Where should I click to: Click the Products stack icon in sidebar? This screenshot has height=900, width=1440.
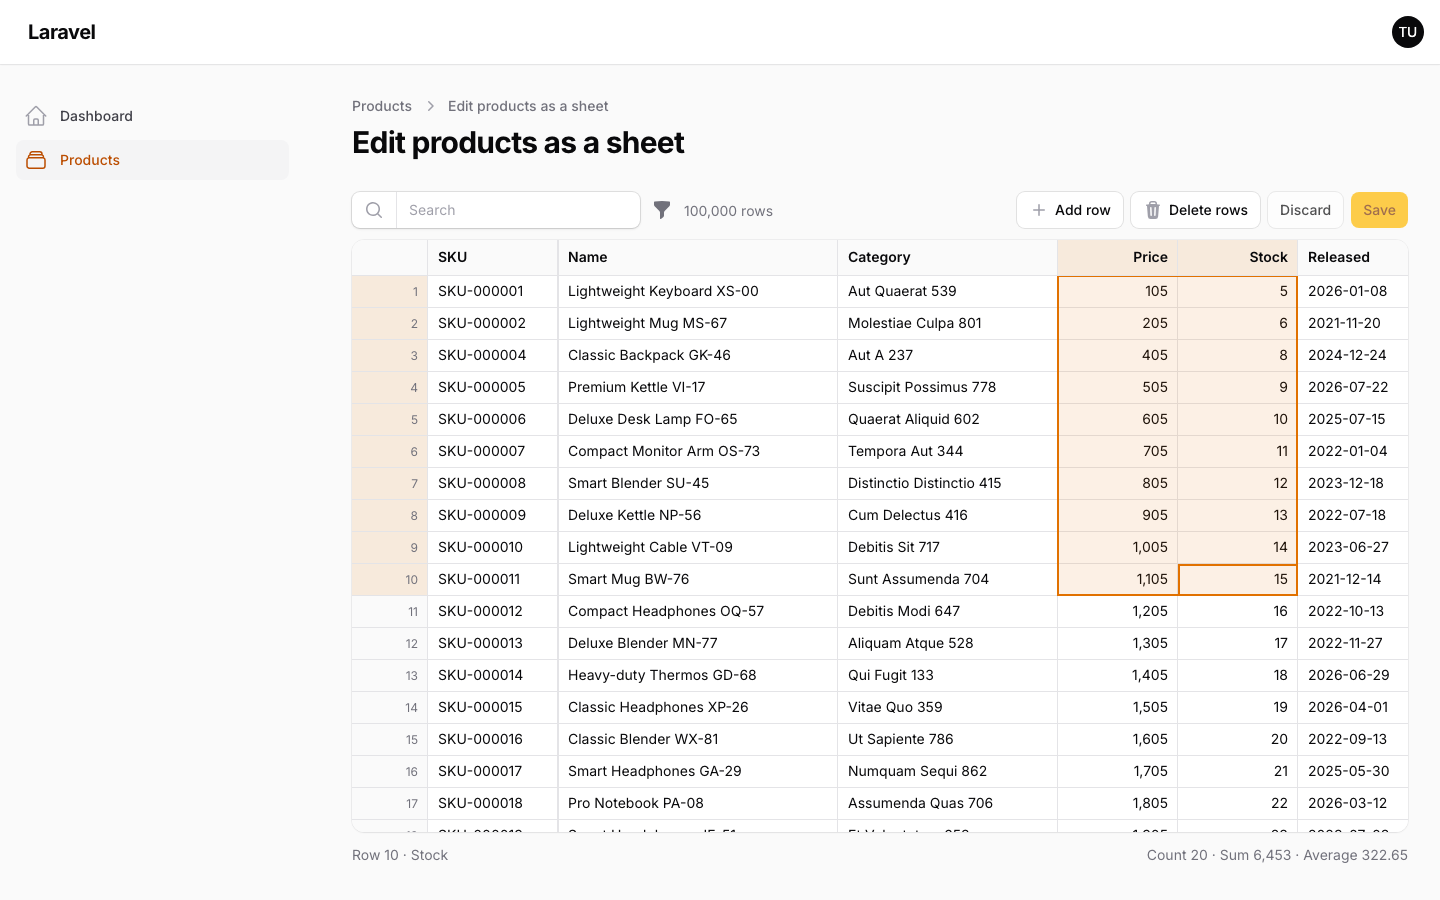tap(36, 160)
